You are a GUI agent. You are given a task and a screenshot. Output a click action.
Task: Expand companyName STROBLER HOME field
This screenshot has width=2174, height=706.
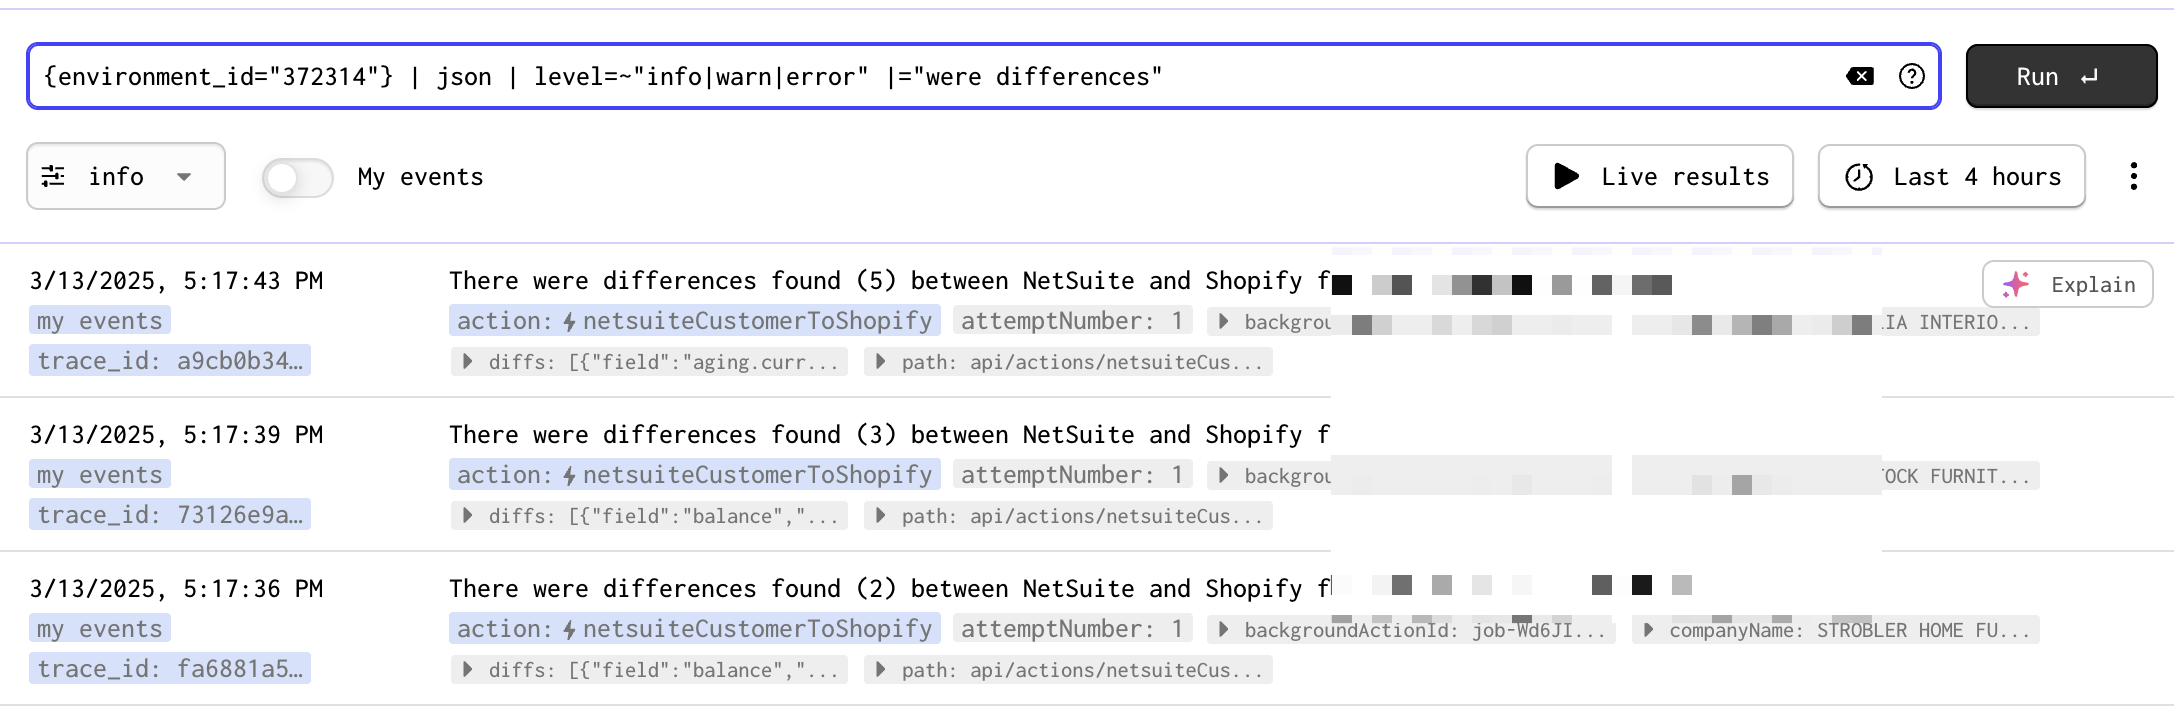point(1835,630)
